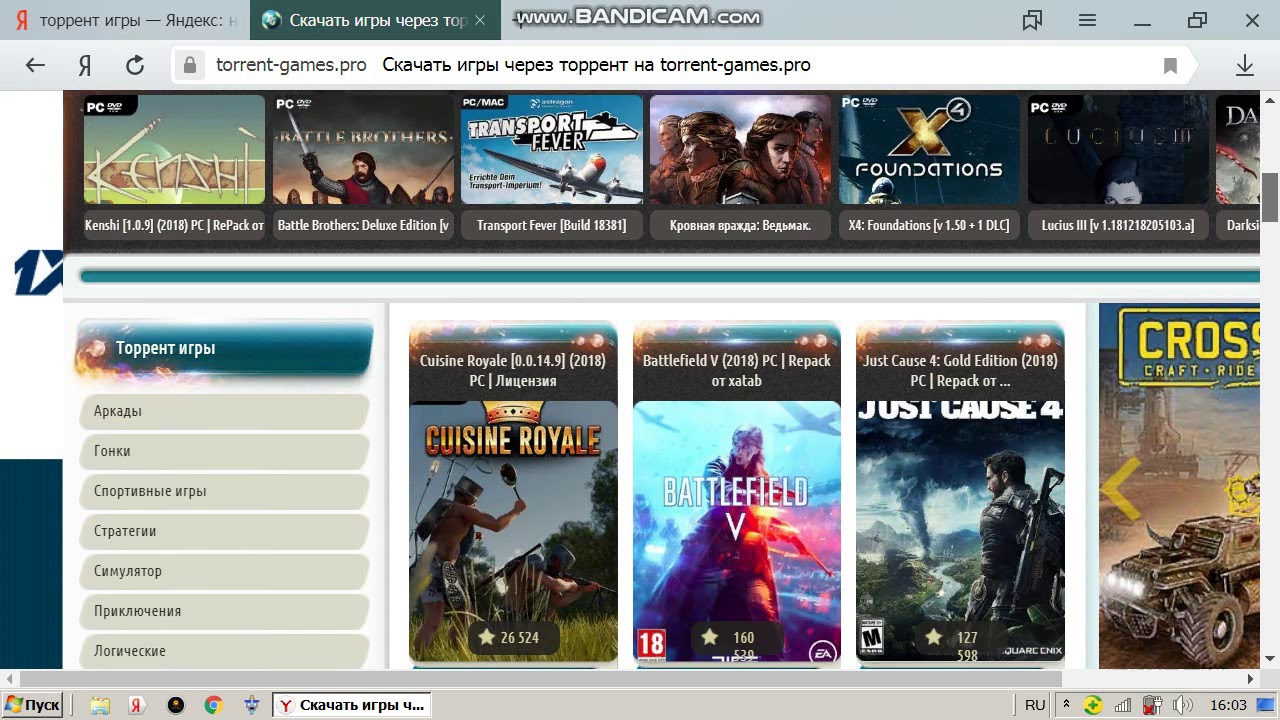Click 'Battle Brothers: Deluxe Edition' title link
1280x720 pixels.
[x=363, y=225]
